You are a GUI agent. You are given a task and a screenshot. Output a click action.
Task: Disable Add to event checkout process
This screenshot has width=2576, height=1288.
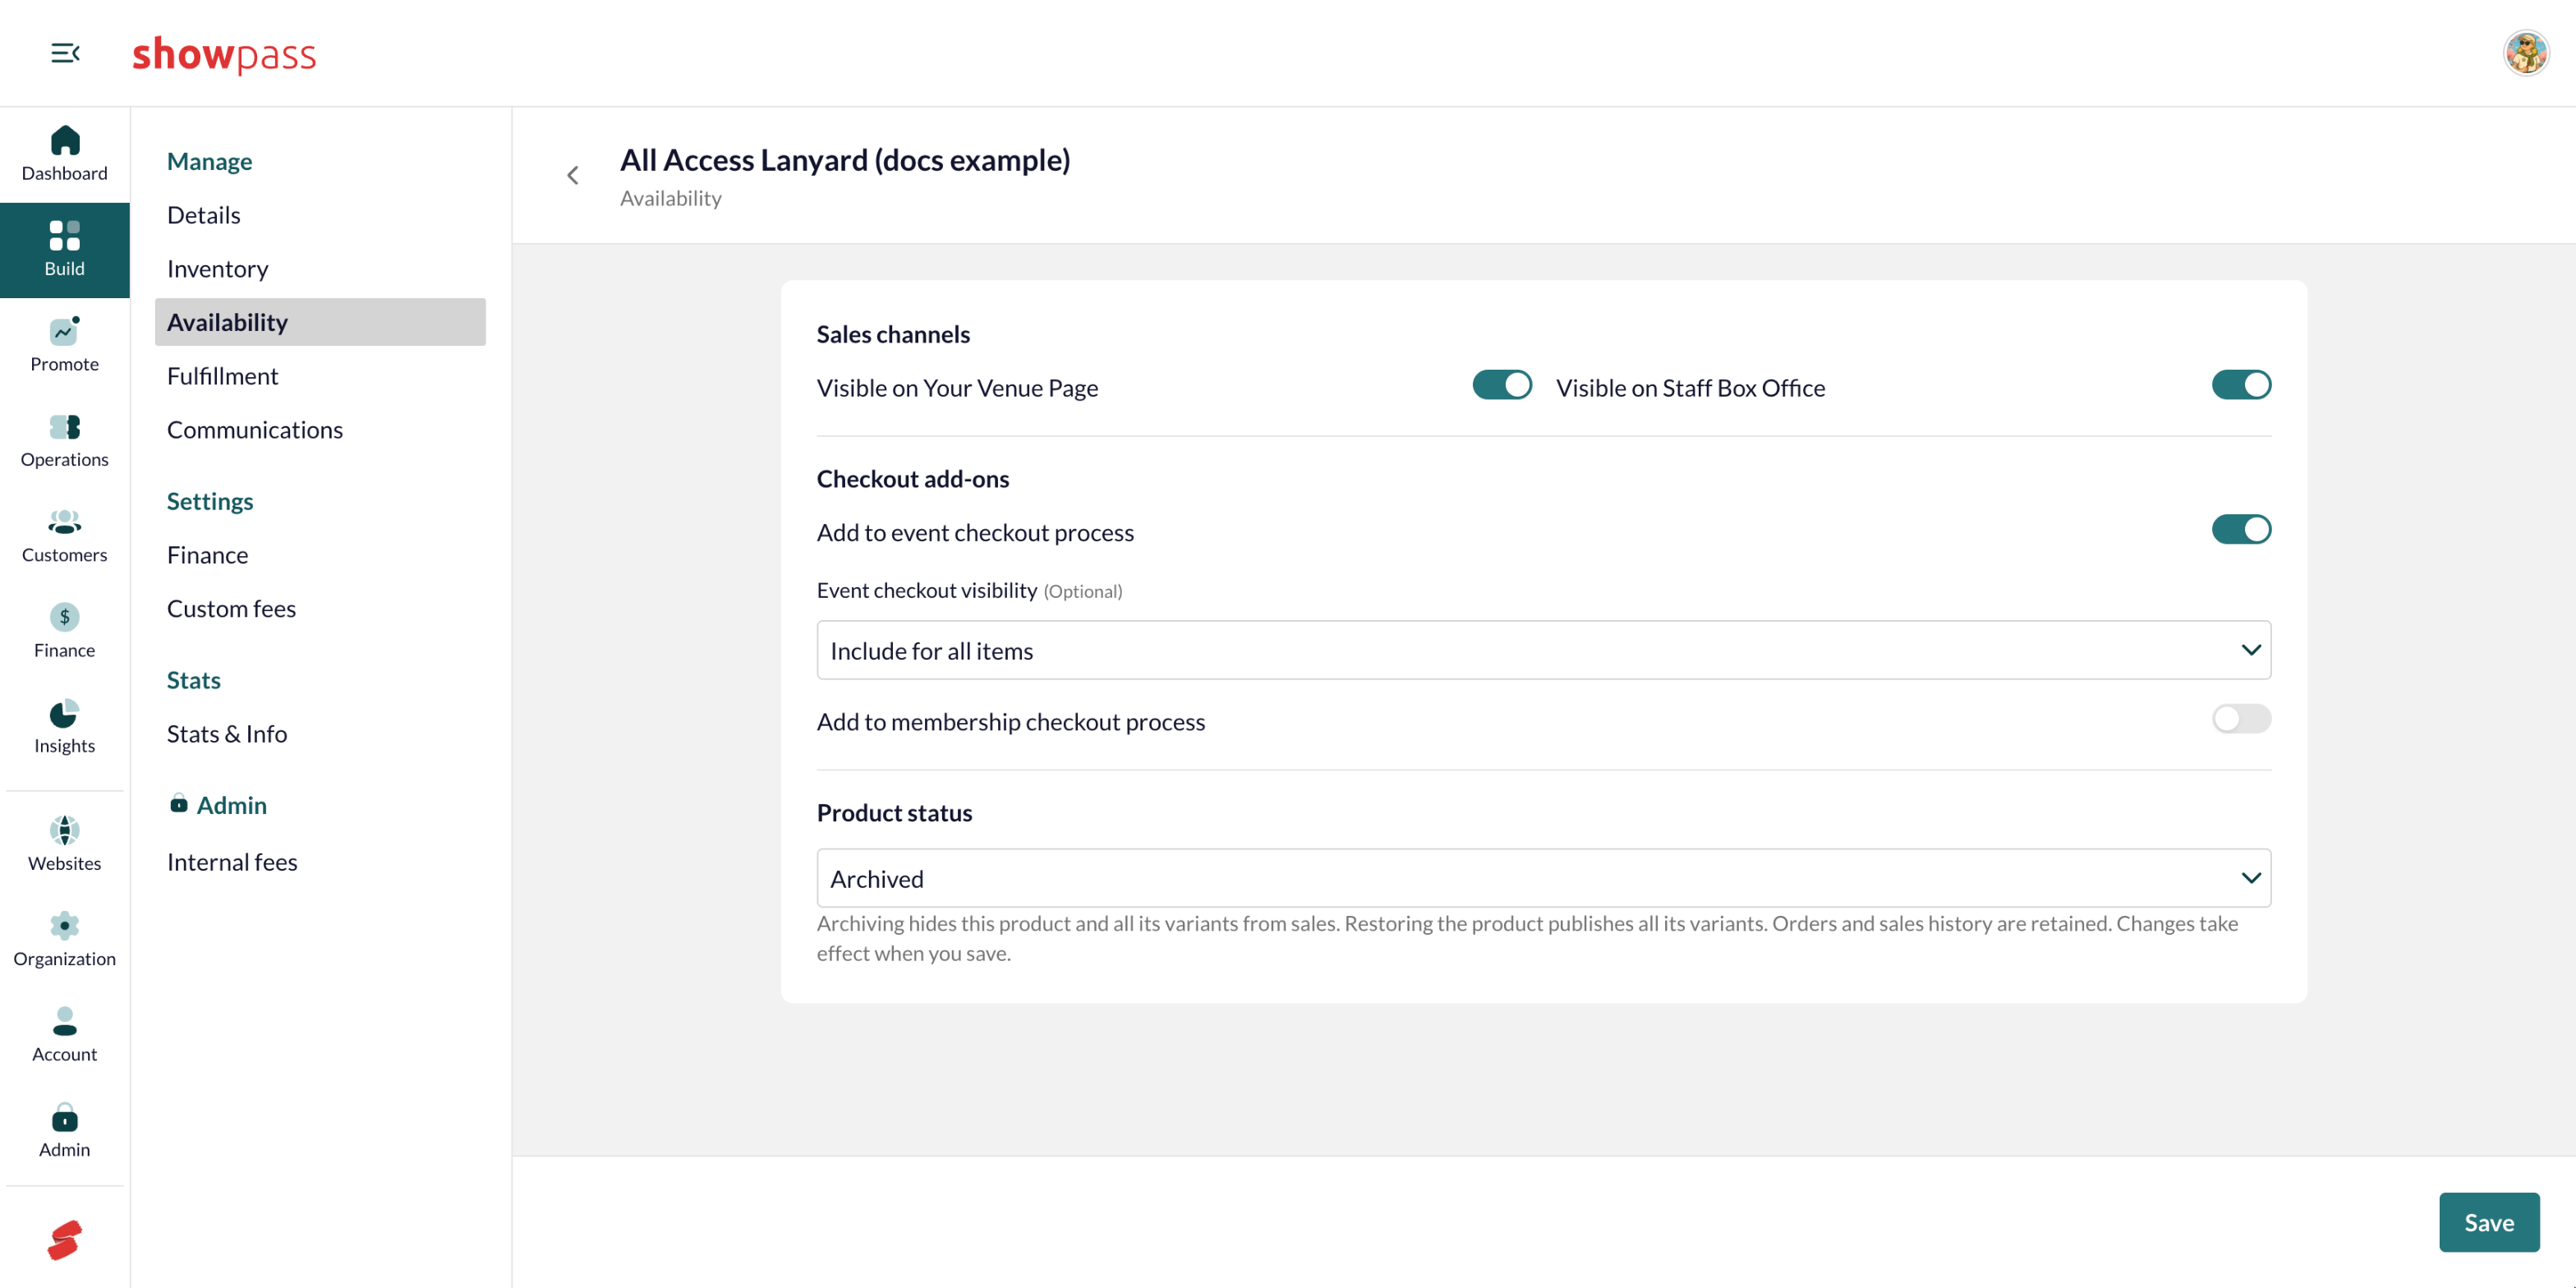[x=2241, y=529]
